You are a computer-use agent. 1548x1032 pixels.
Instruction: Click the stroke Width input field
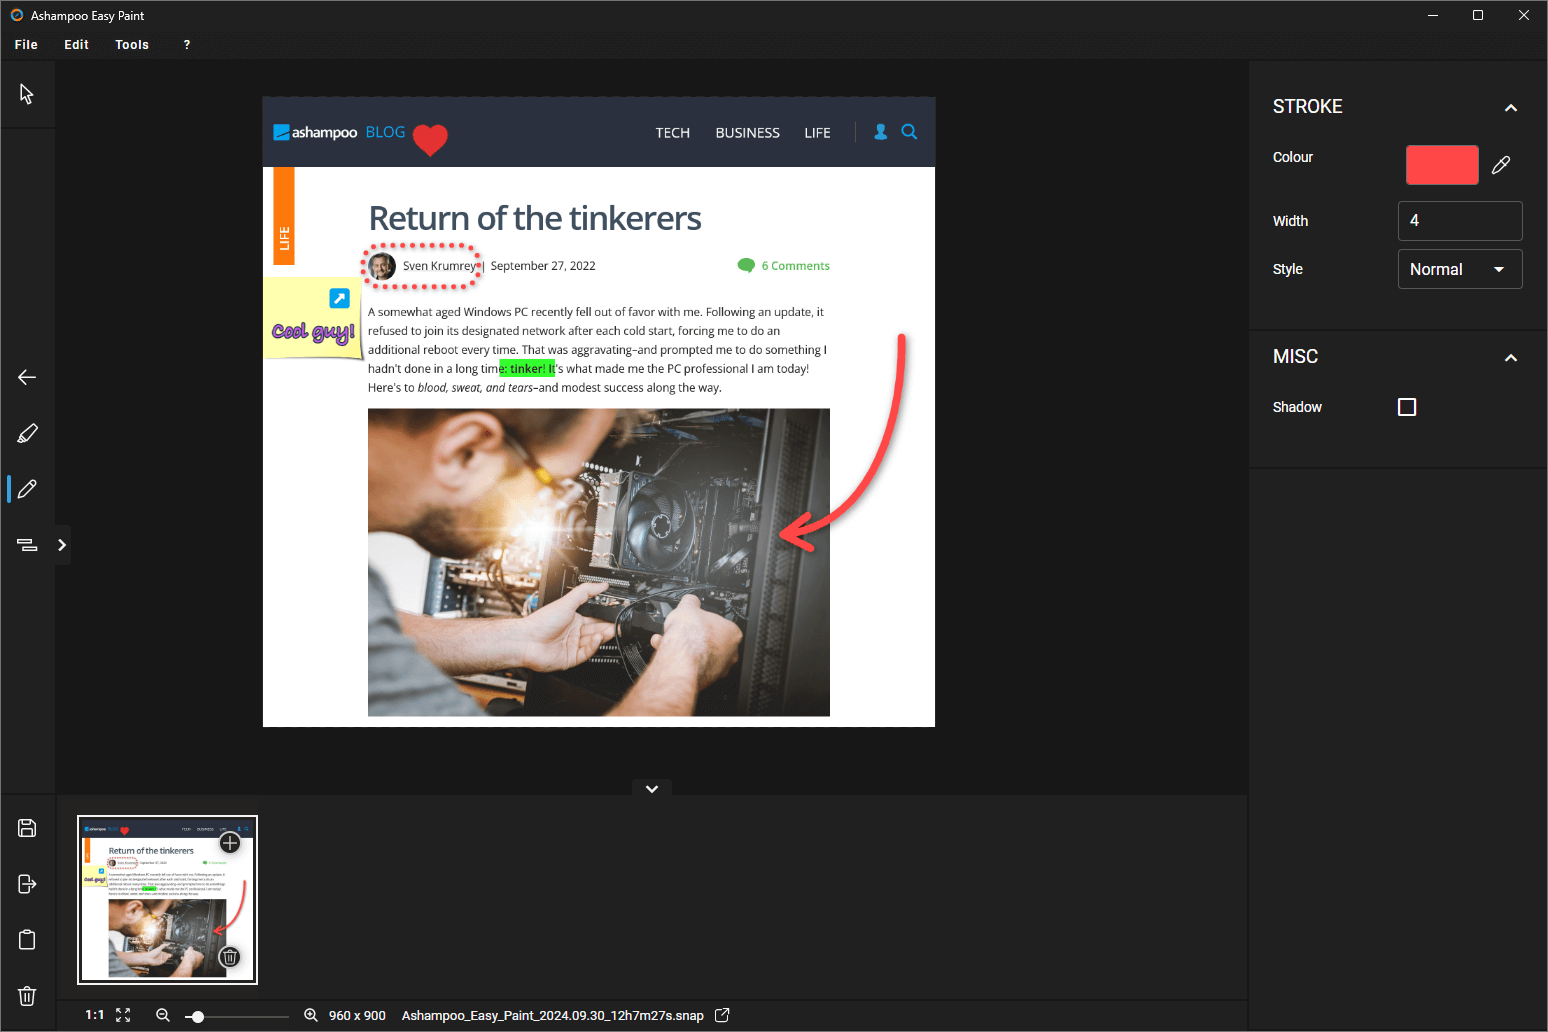pyautogui.click(x=1460, y=221)
